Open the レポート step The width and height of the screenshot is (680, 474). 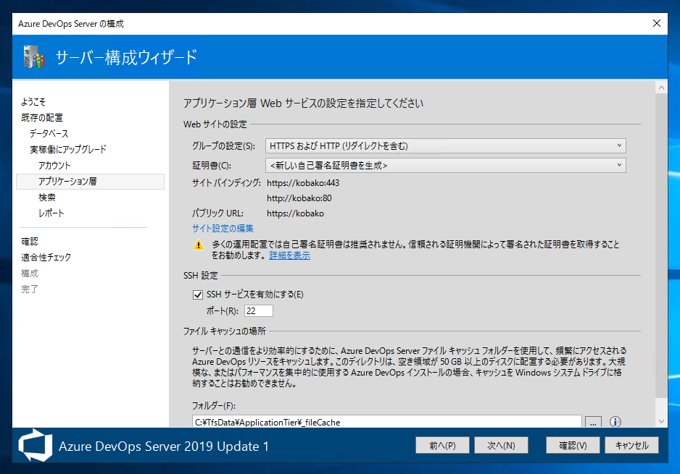pyautogui.click(x=51, y=213)
